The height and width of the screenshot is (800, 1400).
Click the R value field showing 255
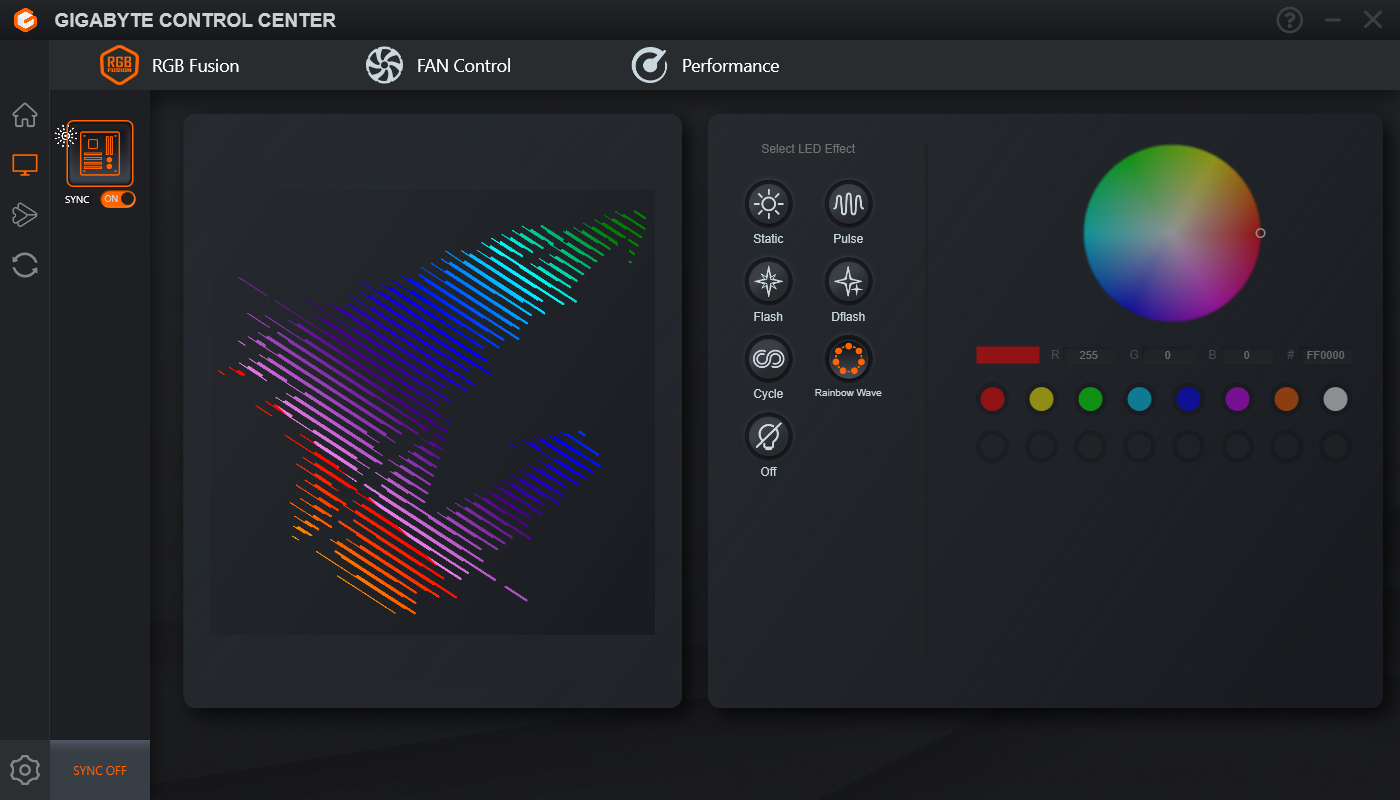pos(1089,355)
